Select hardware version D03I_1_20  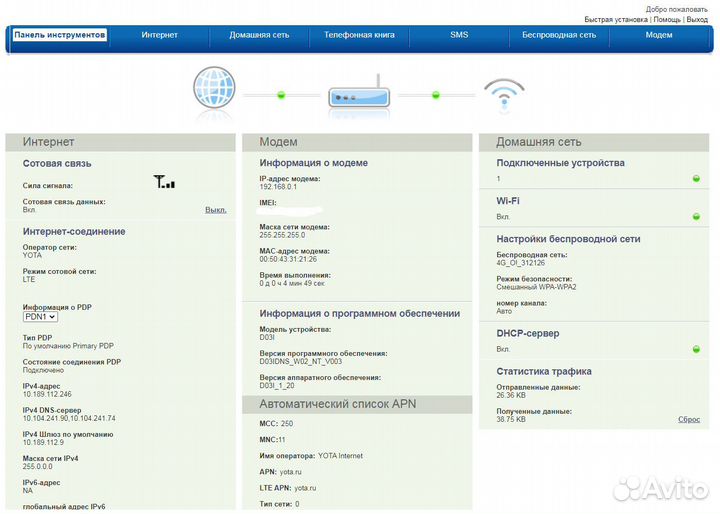click(277, 386)
